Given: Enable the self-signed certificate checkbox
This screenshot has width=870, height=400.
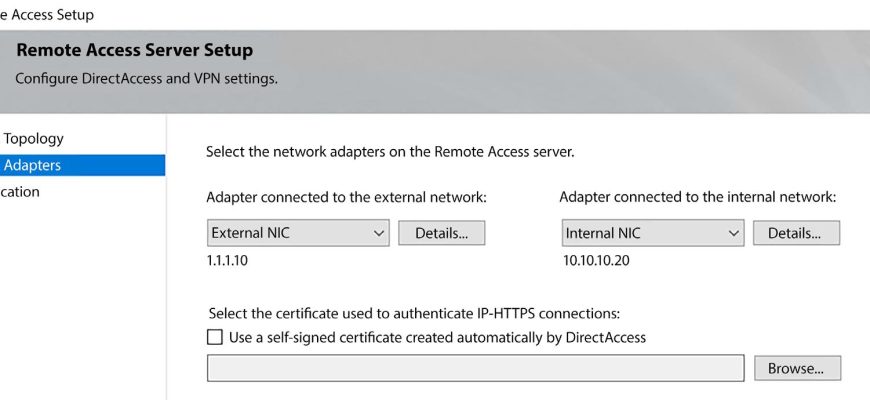Looking at the screenshot, I should [x=215, y=337].
